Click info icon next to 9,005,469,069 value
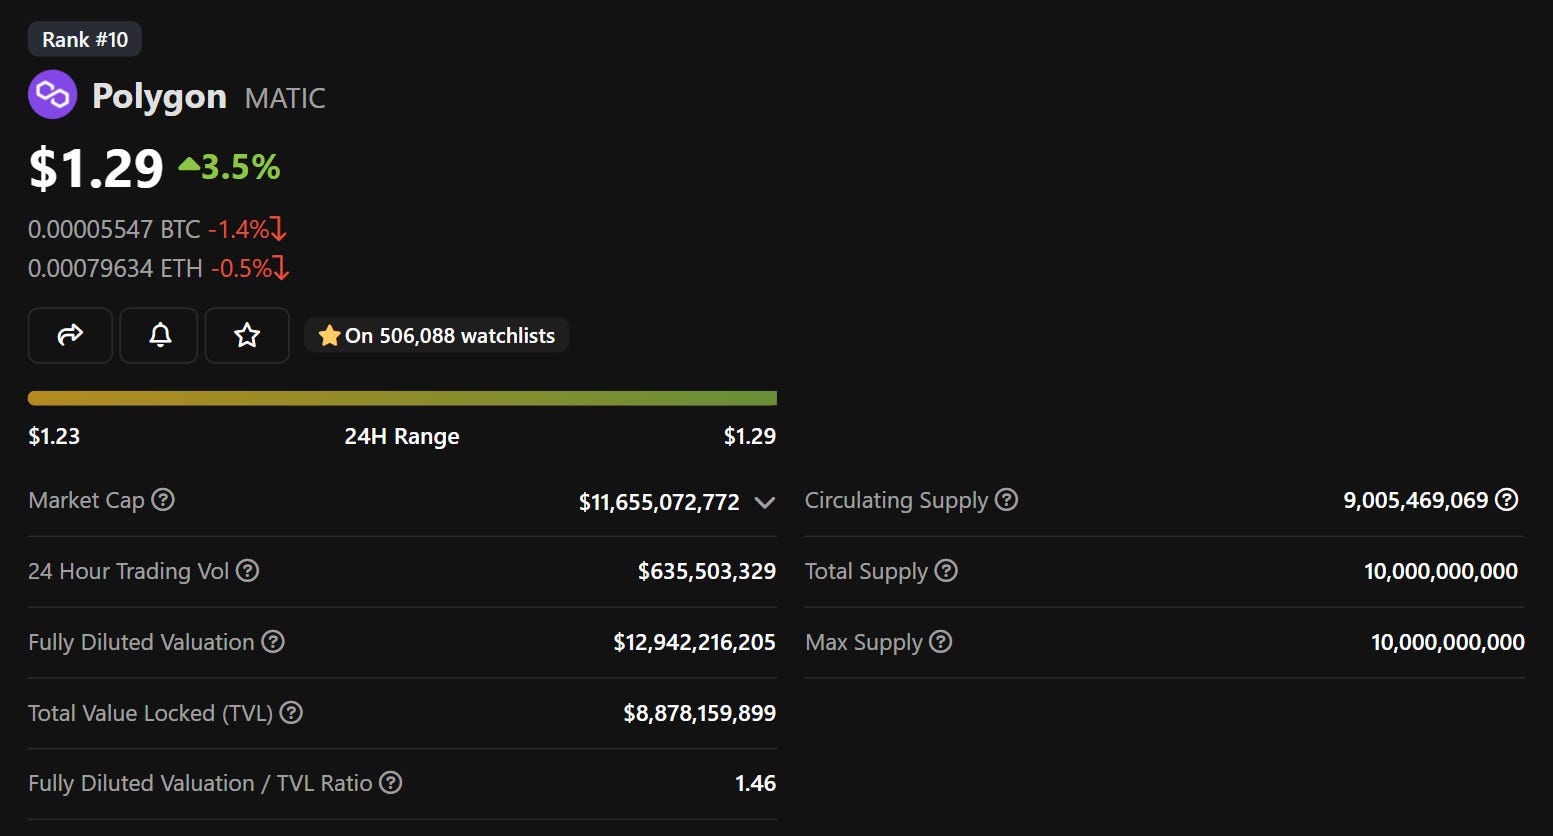 tap(1506, 499)
